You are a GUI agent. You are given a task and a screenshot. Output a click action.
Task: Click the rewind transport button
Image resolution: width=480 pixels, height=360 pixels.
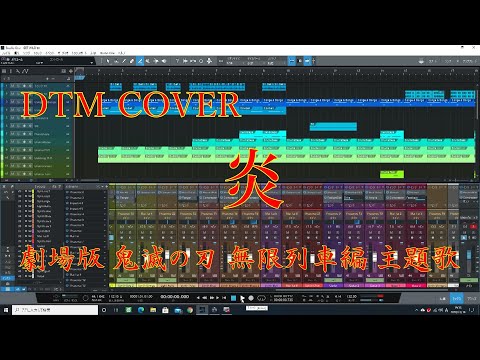pyautogui.click(x=205, y=298)
